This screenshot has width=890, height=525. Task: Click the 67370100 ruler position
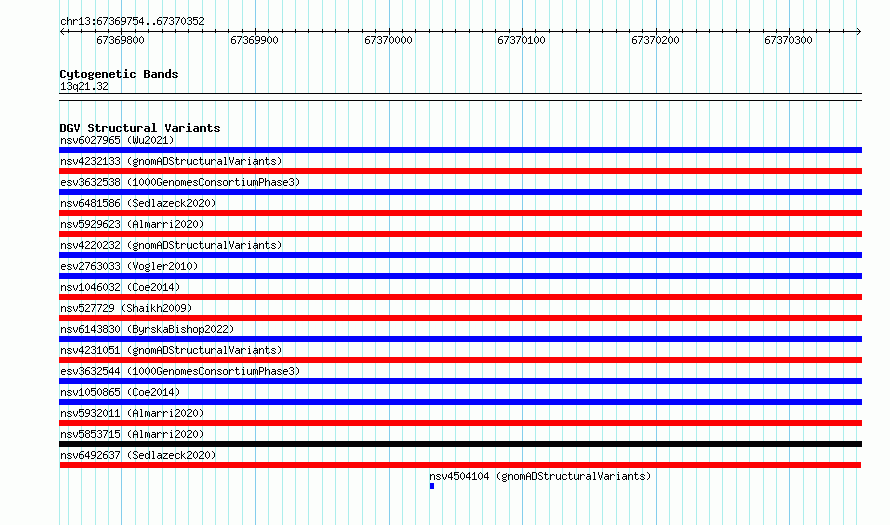point(521,40)
